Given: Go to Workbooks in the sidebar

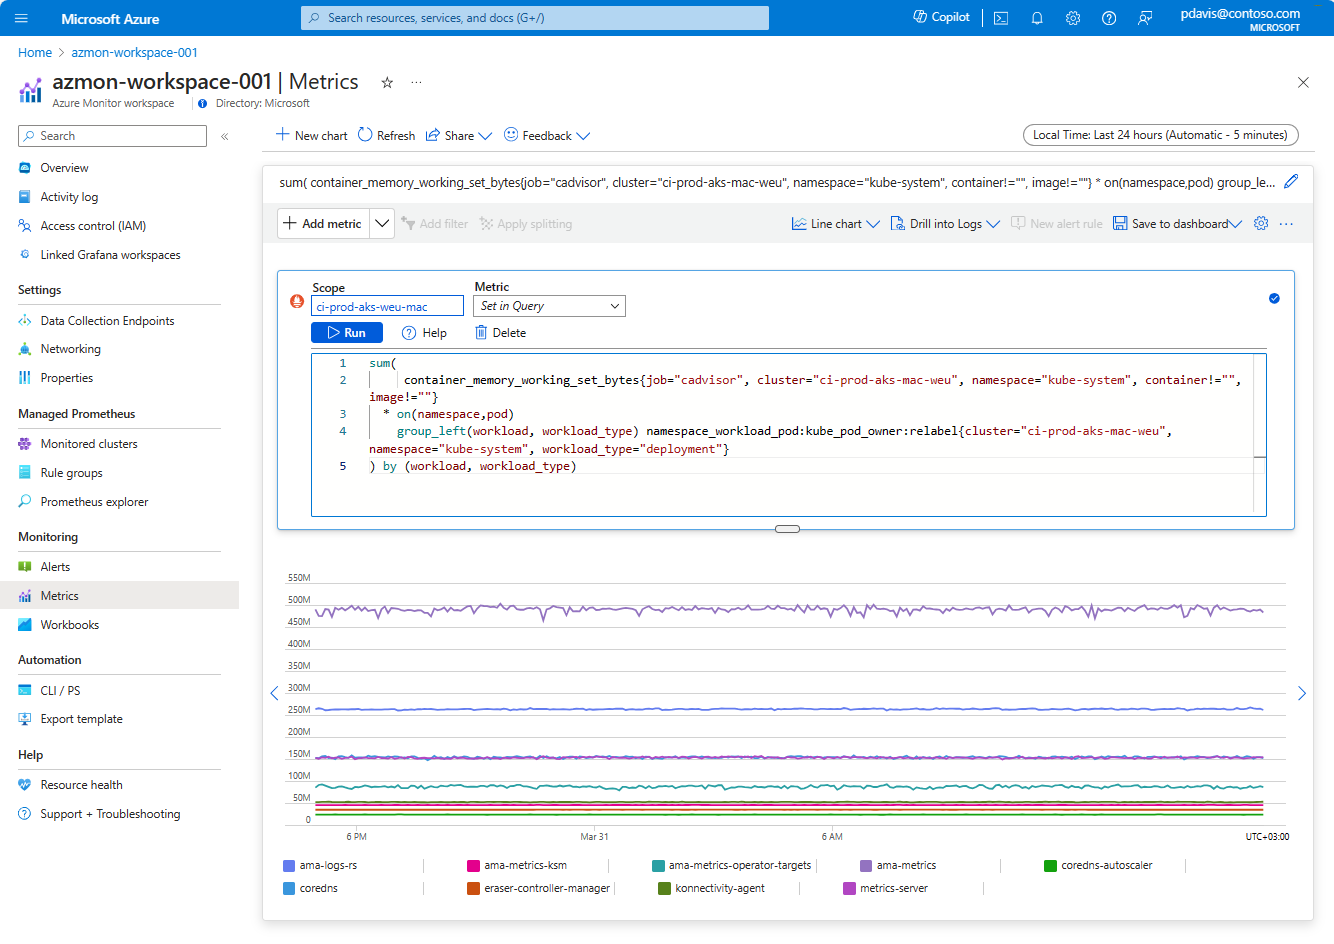Looking at the screenshot, I should click(x=70, y=625).
